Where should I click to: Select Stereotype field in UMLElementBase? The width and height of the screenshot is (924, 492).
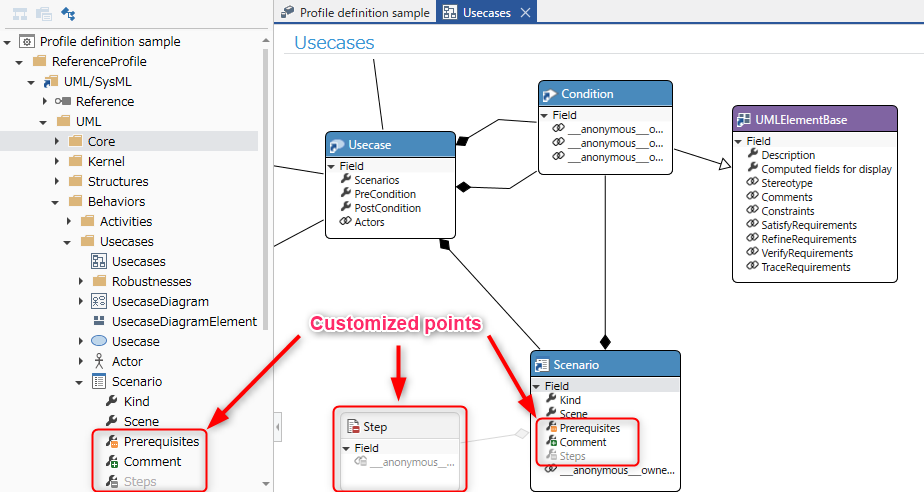click(x=787, y=183)
